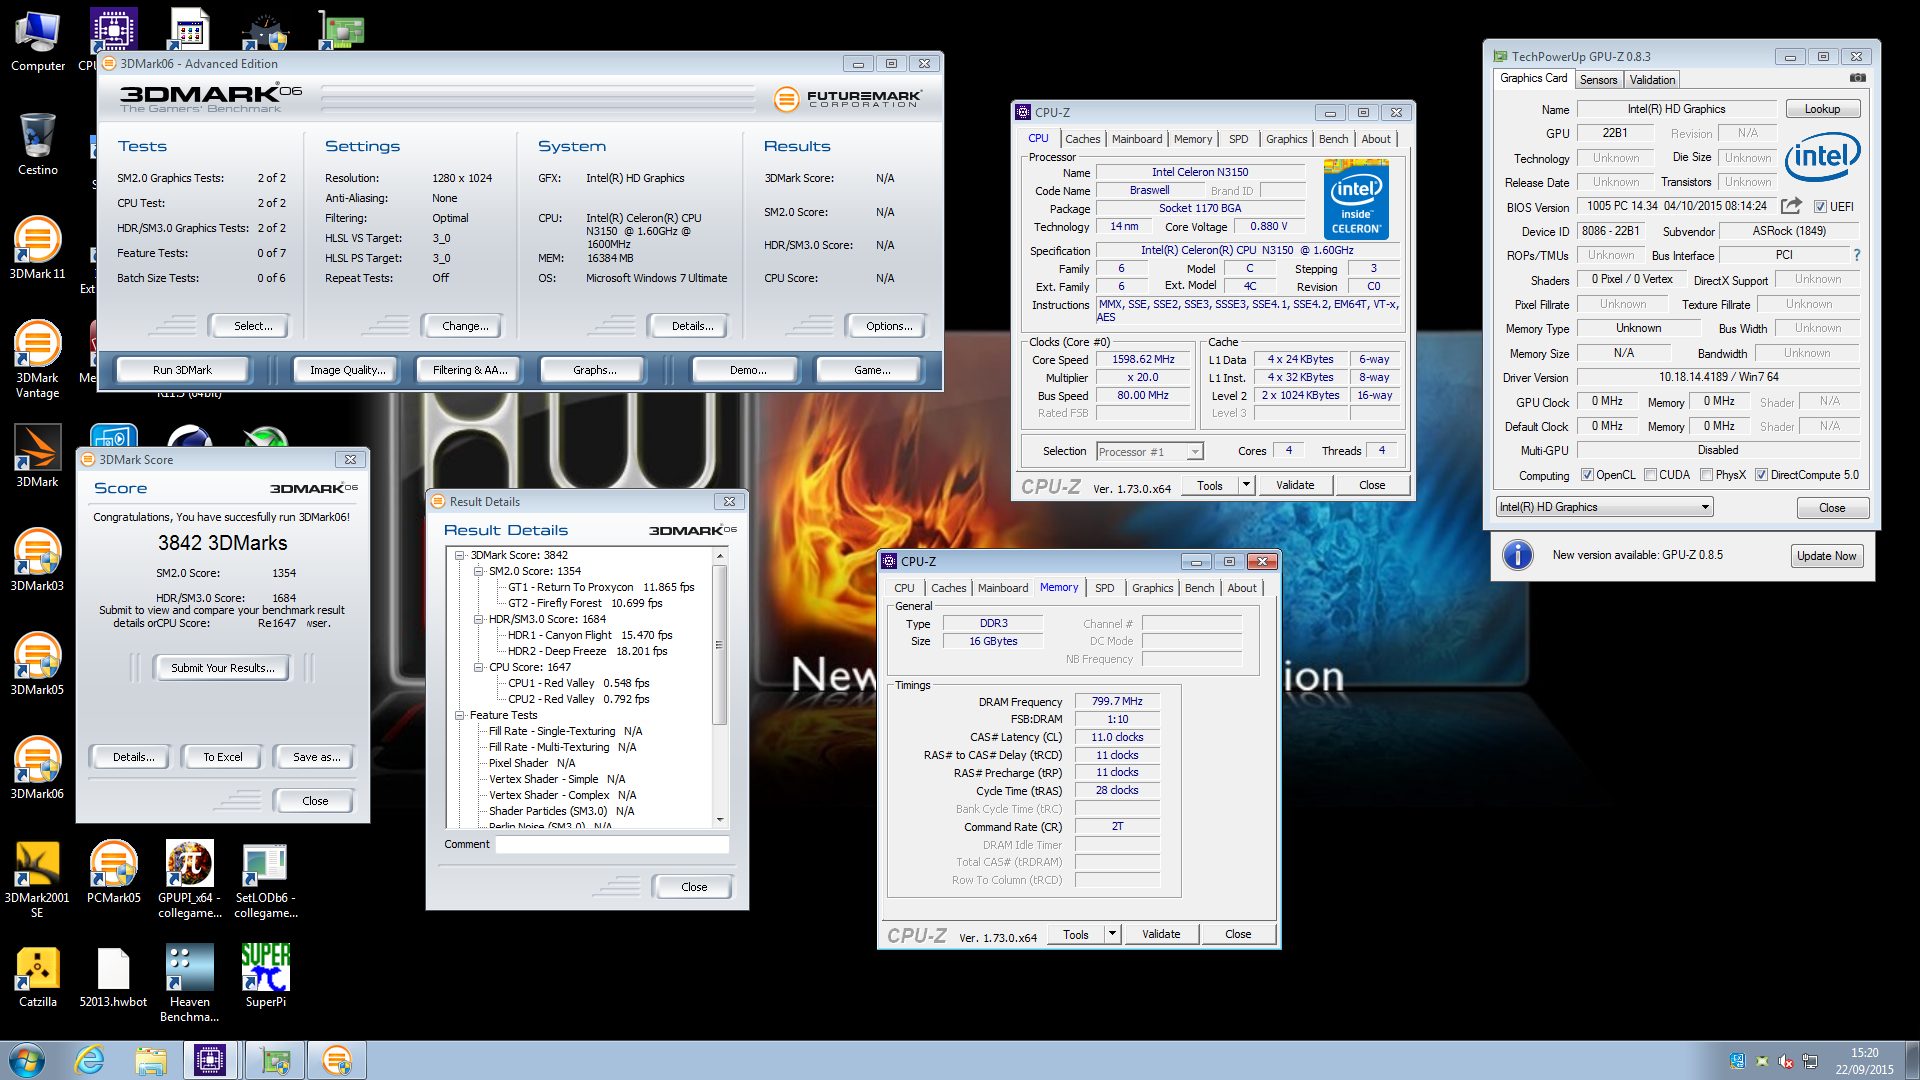Open Validation tab in GPU-Z
1920x1080 pixels.
click(x=1652, y=80)
